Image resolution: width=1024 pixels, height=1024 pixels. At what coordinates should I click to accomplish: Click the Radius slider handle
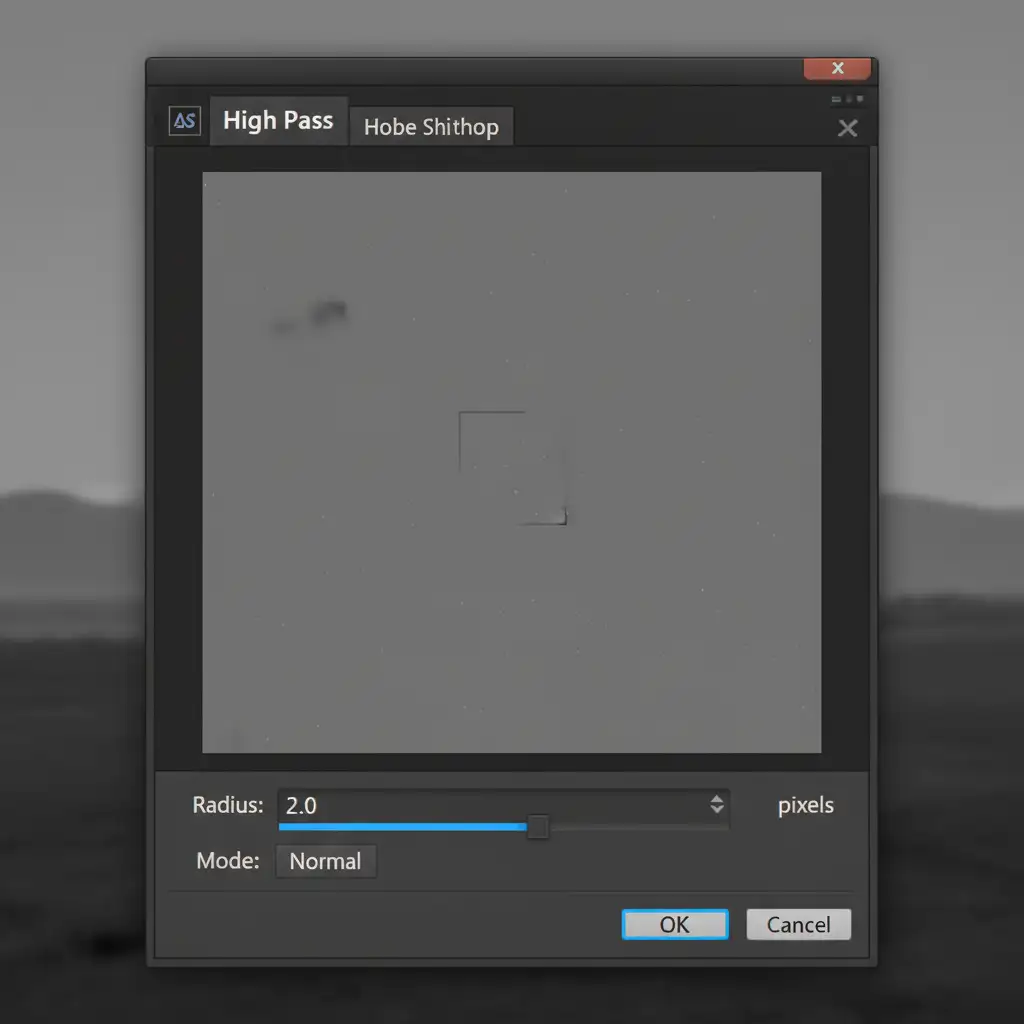click(x=538, y=827)
